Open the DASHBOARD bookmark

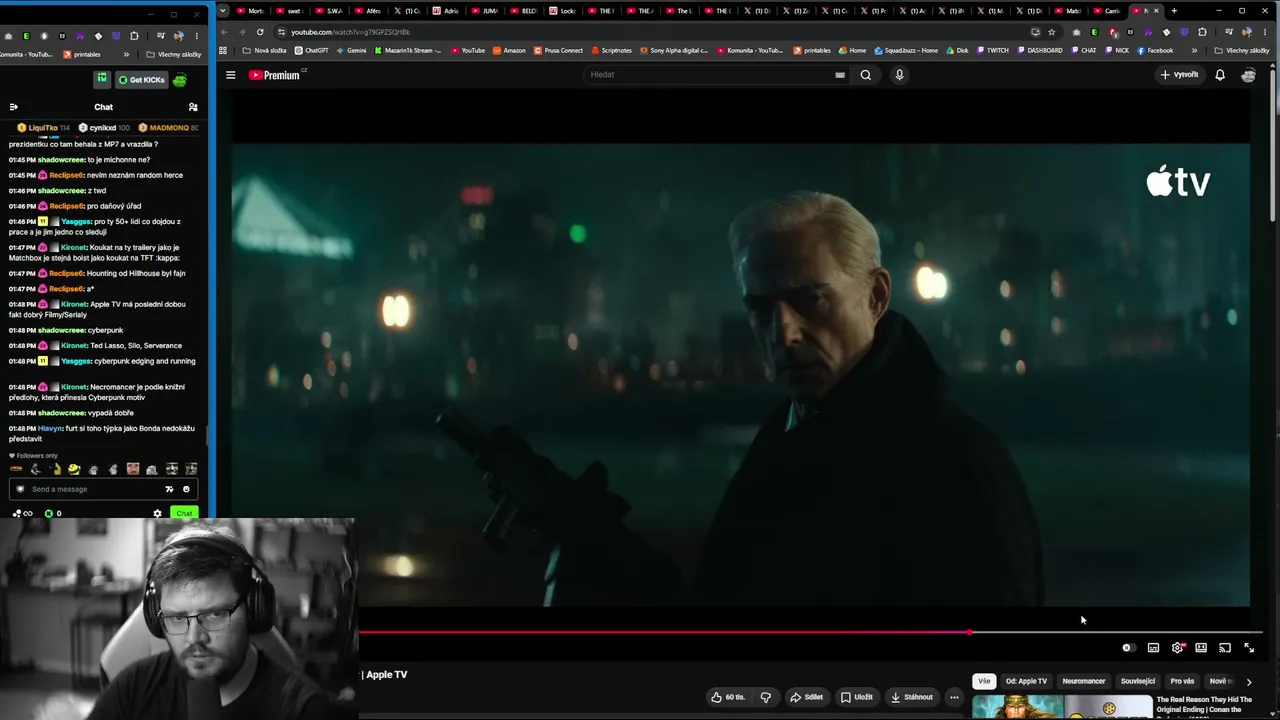pyautogui.click(x=1039, y=50)
